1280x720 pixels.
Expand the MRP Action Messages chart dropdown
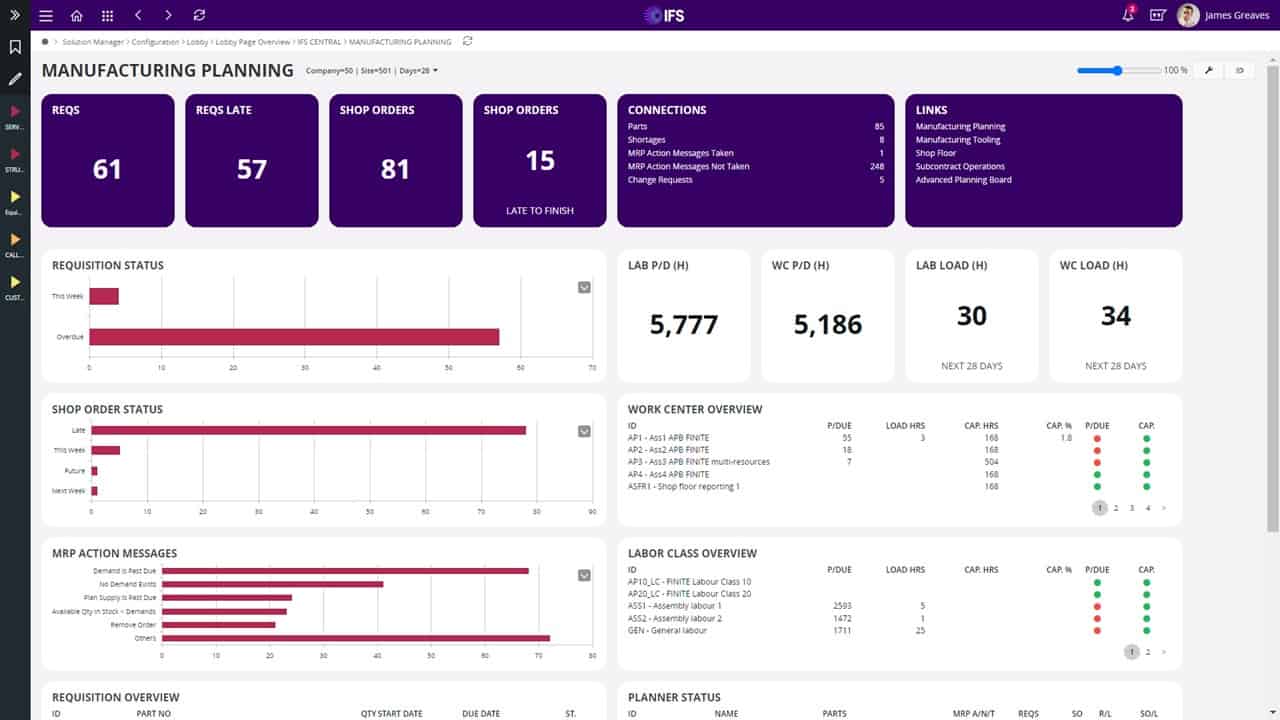click(584, 575)
